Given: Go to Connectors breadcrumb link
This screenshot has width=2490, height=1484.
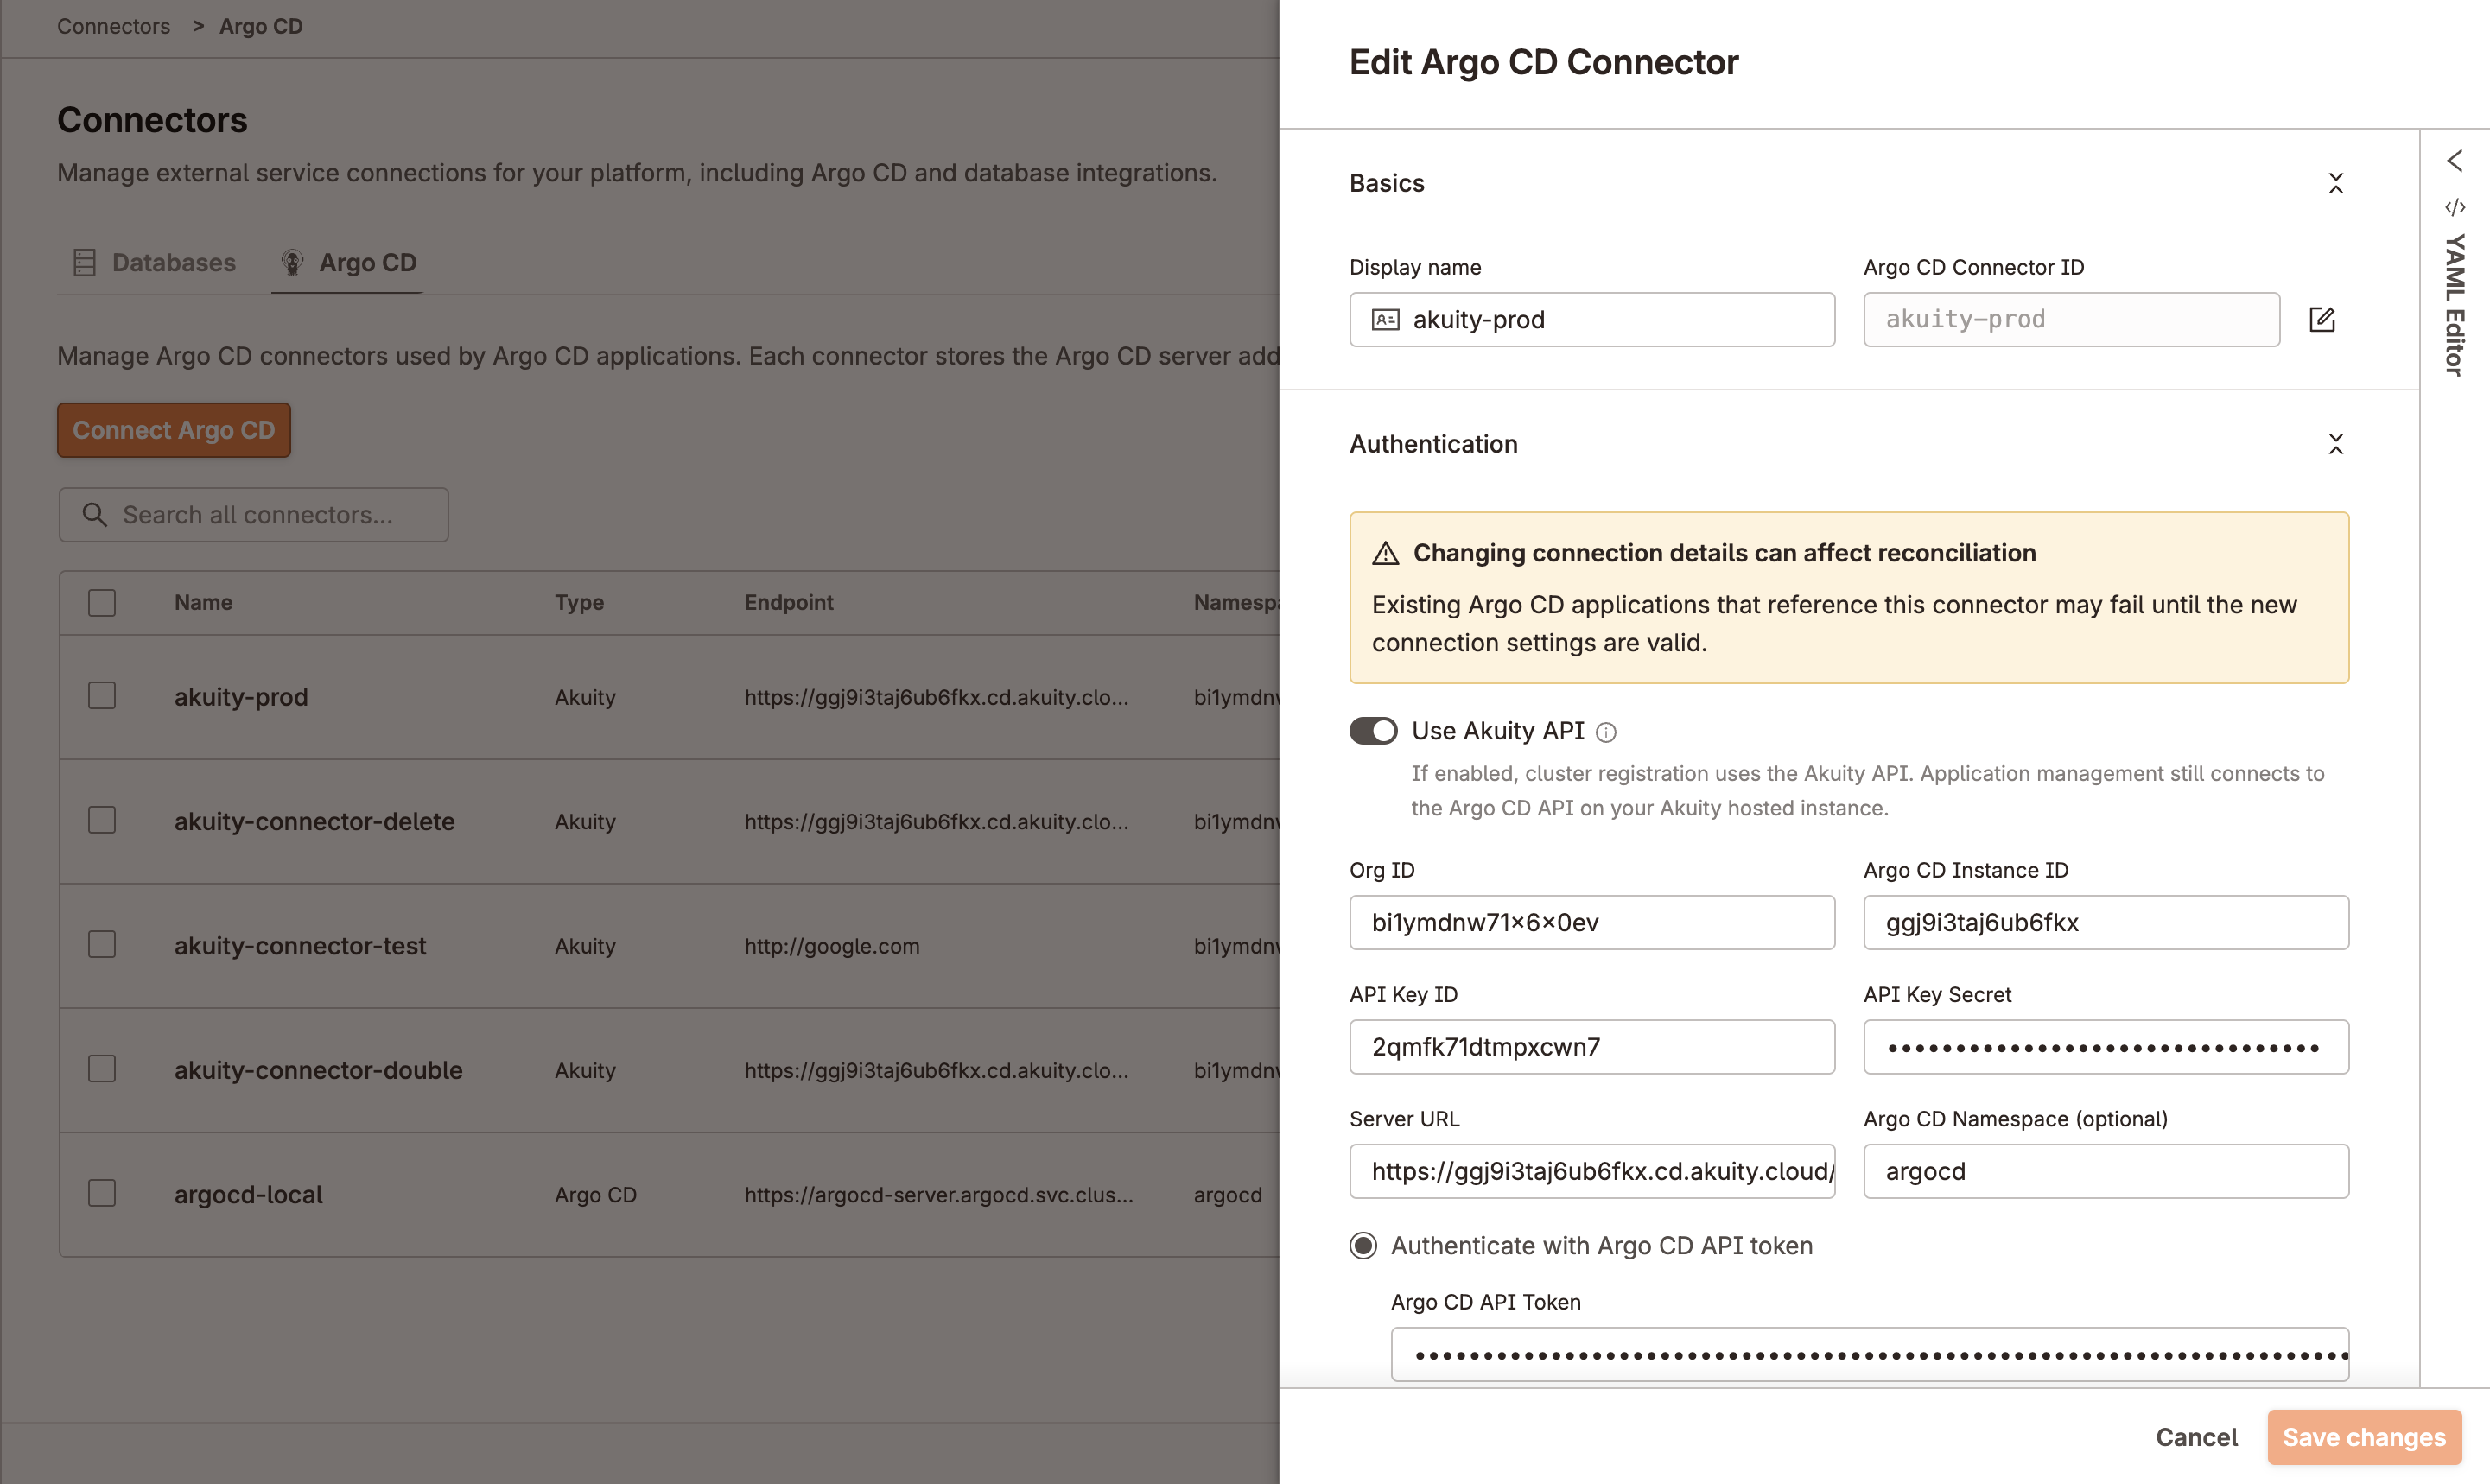Looking at the screenshot, I should pyautogui.click(x=113, y=26).
